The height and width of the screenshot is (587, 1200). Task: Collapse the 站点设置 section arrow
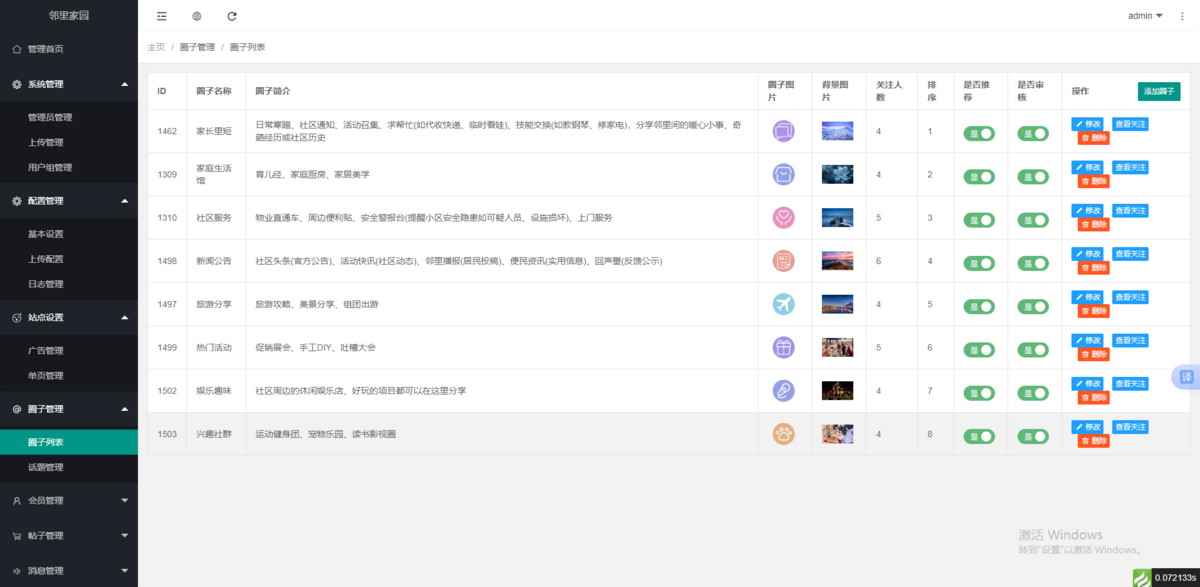[124, 318]
